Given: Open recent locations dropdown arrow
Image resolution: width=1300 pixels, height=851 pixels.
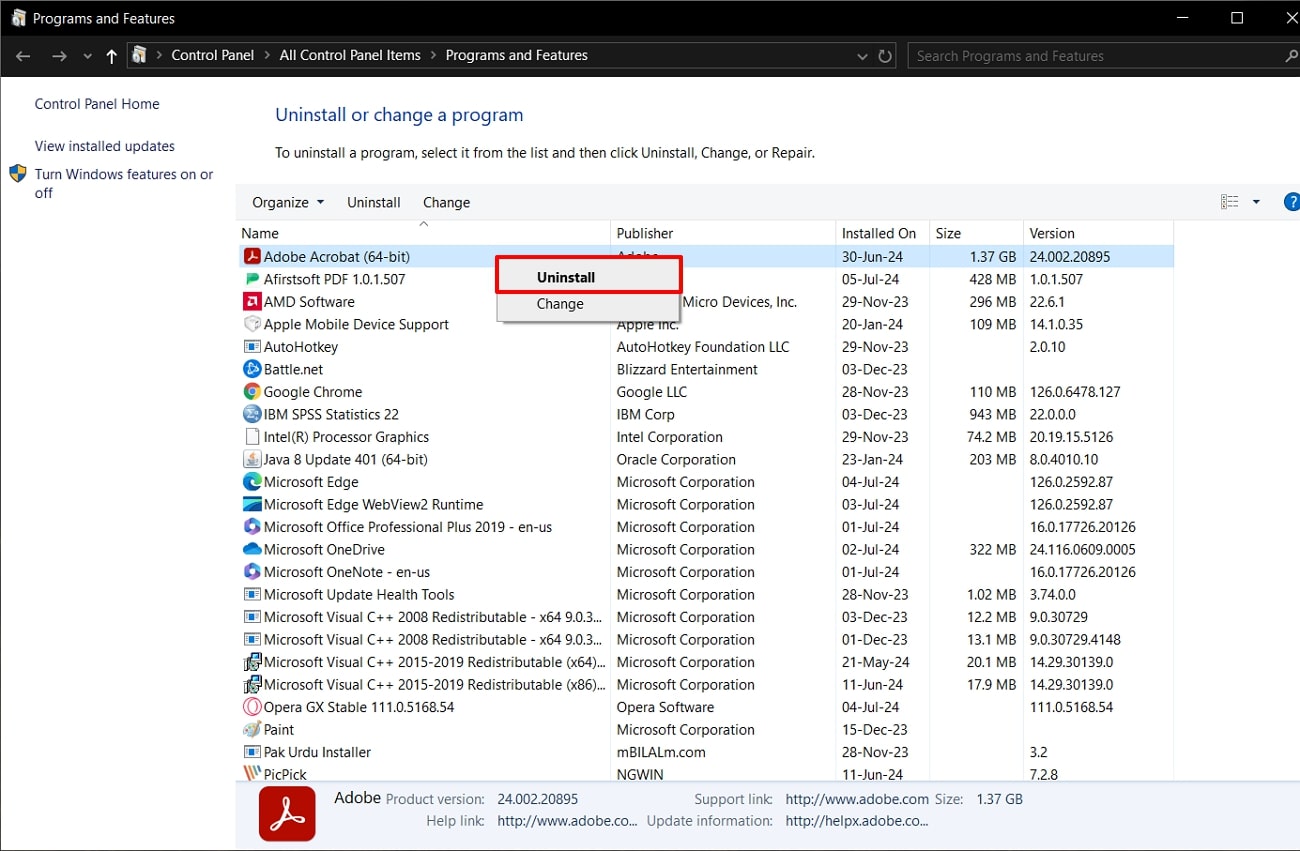Looking at the screenshot, I should pyautogui.click(x=88, y=56).
